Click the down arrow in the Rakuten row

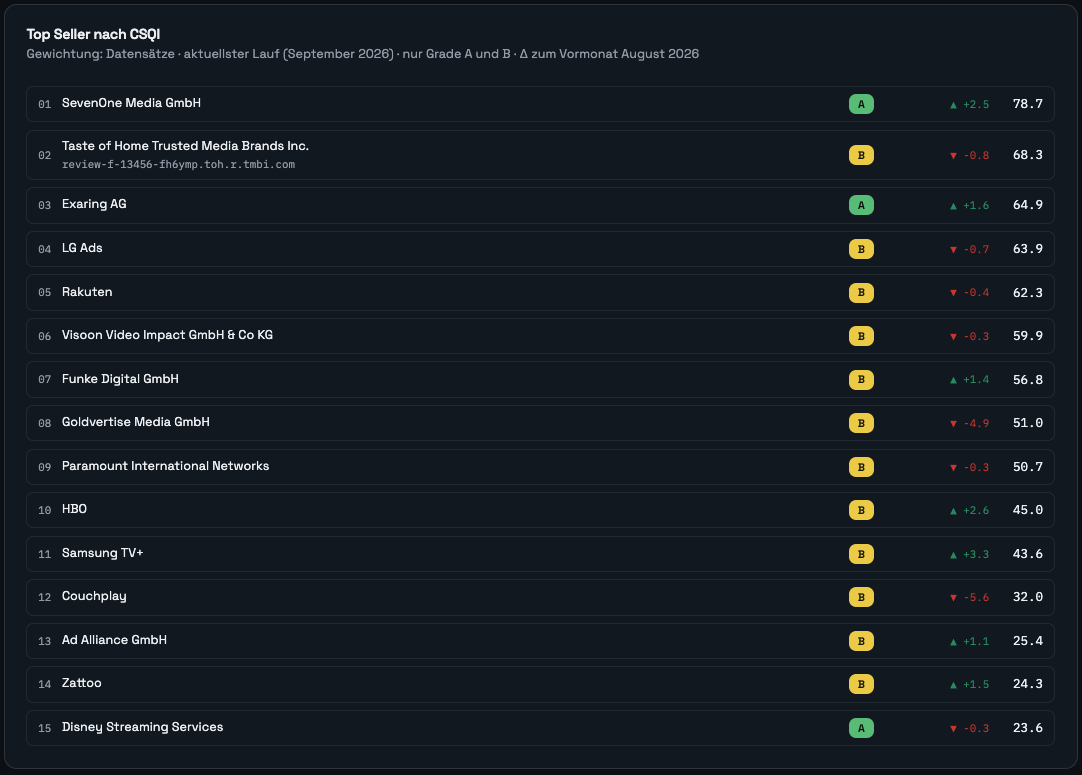953,293
